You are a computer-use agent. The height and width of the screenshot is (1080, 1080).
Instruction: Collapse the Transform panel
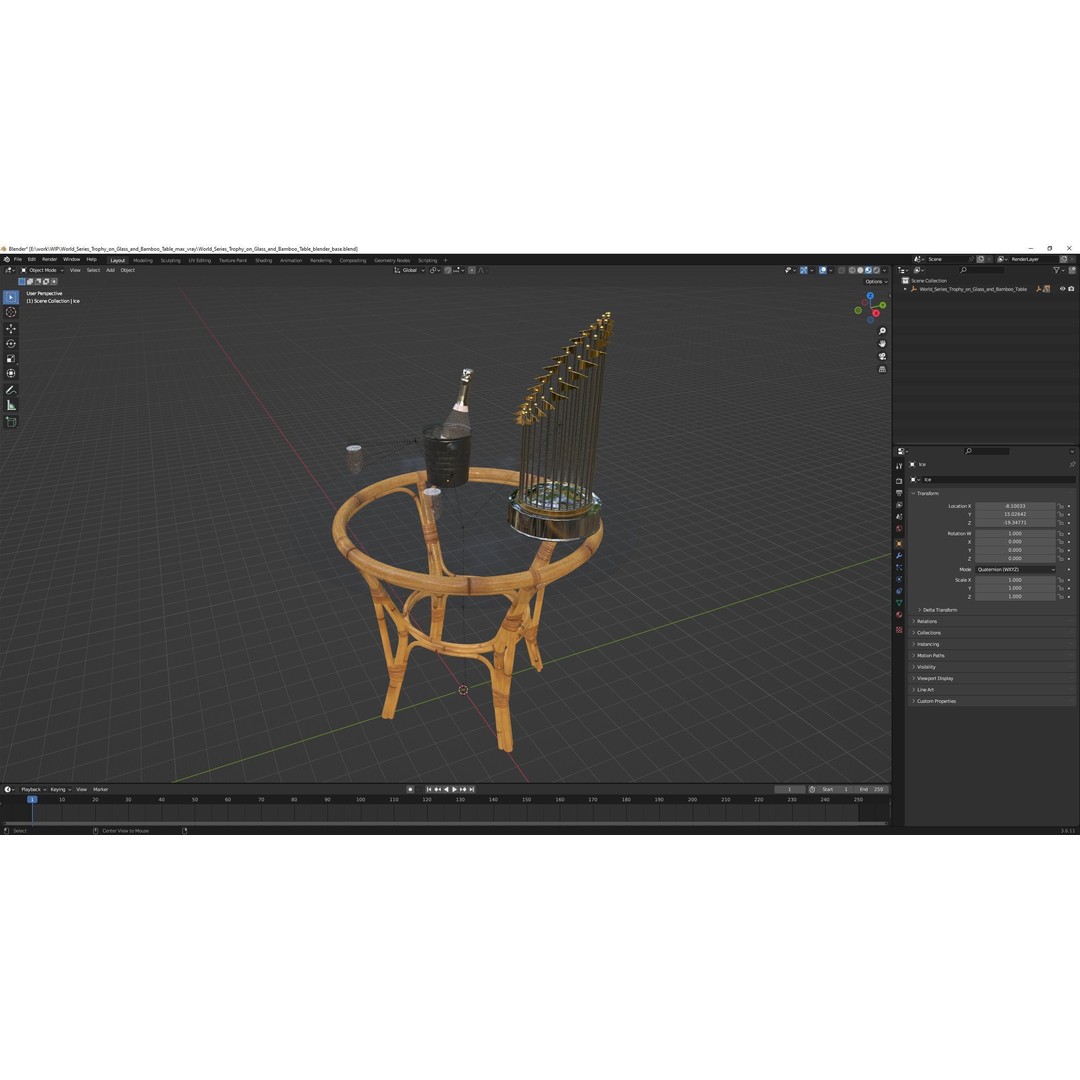927,494
